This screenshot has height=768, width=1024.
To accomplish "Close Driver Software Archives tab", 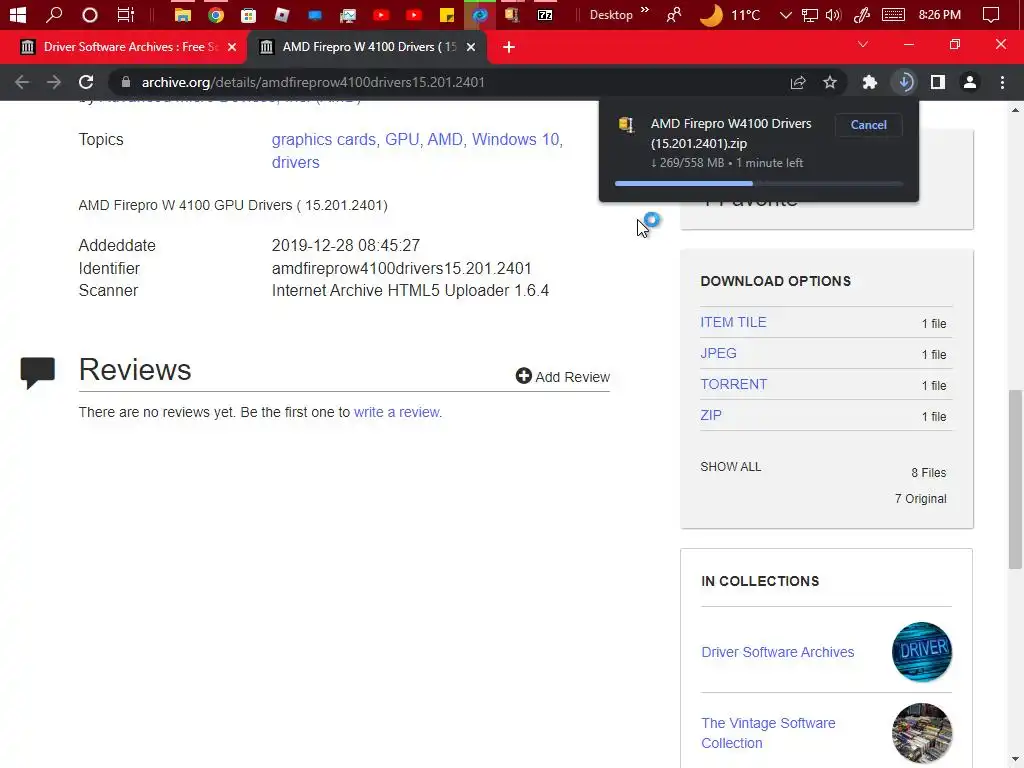I will [232, 47].
